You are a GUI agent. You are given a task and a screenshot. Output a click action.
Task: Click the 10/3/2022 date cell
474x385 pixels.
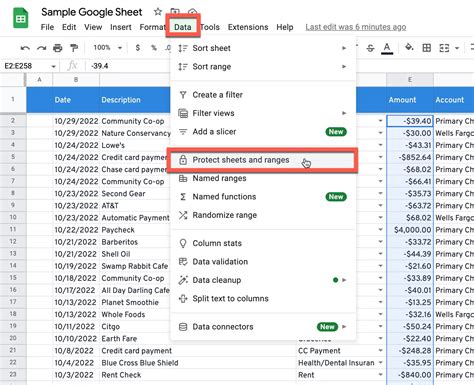click(x=76, y=375)
